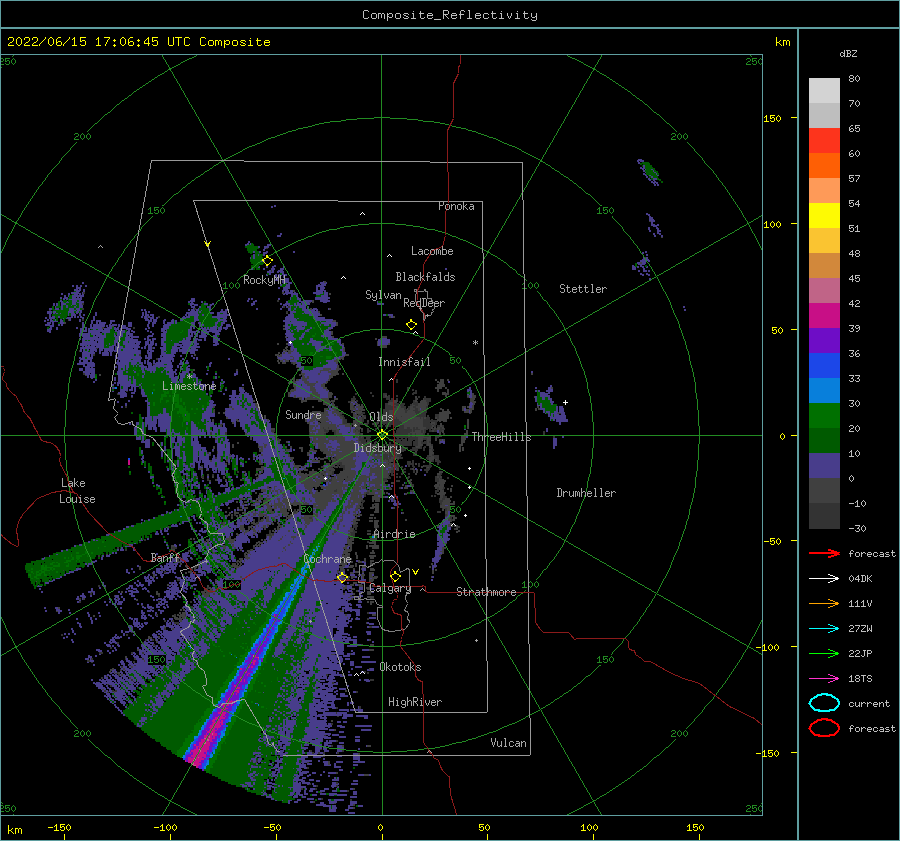Click the yellow diamond marker under Cochrane
The image size is (900, 841).
(342, 577)
